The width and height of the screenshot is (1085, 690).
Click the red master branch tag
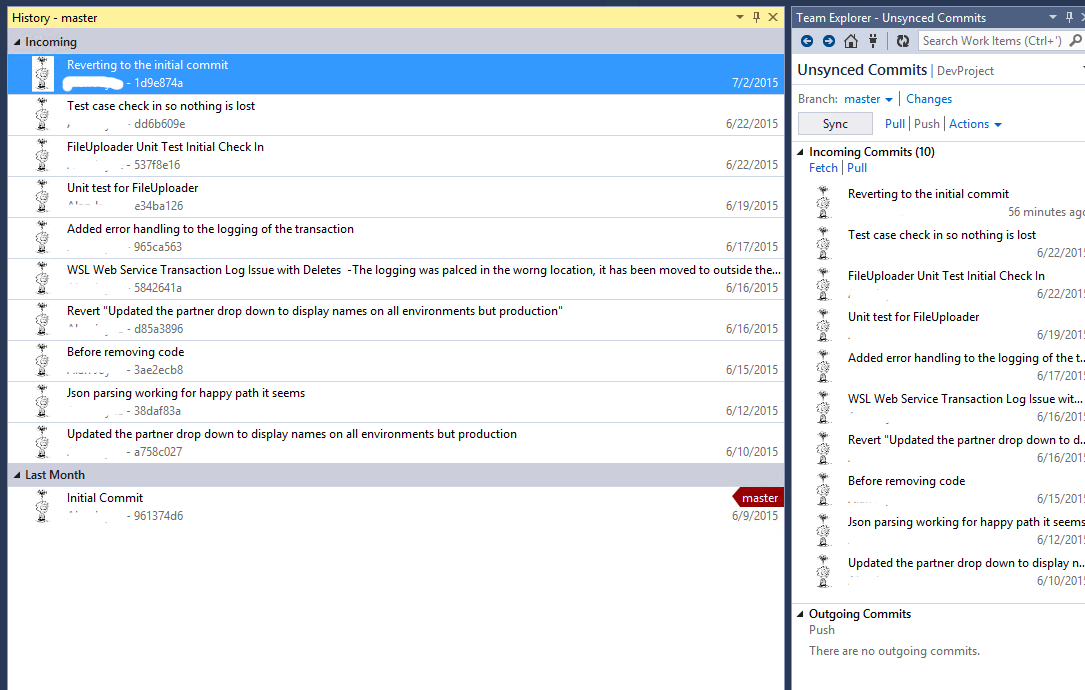pyautogui.click(x=759, y=498)
